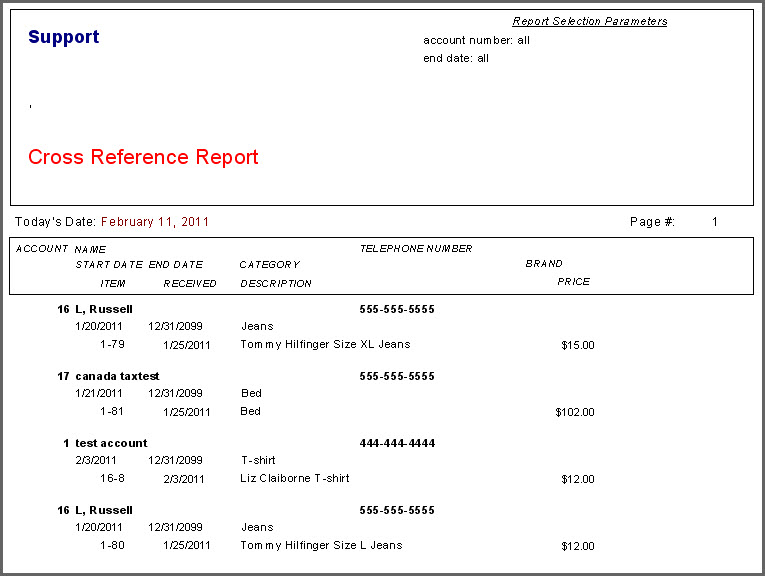This screenshot has height=576, width=765.
Task: Click the TELEPHONE NUMBER column header
Action: 416,249
